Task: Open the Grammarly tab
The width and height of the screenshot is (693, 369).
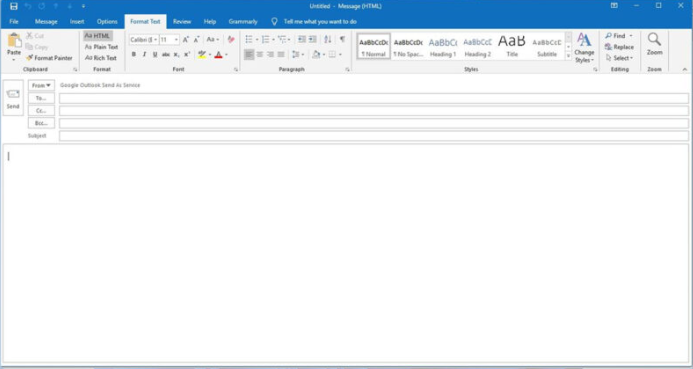Action: (243, 21)
